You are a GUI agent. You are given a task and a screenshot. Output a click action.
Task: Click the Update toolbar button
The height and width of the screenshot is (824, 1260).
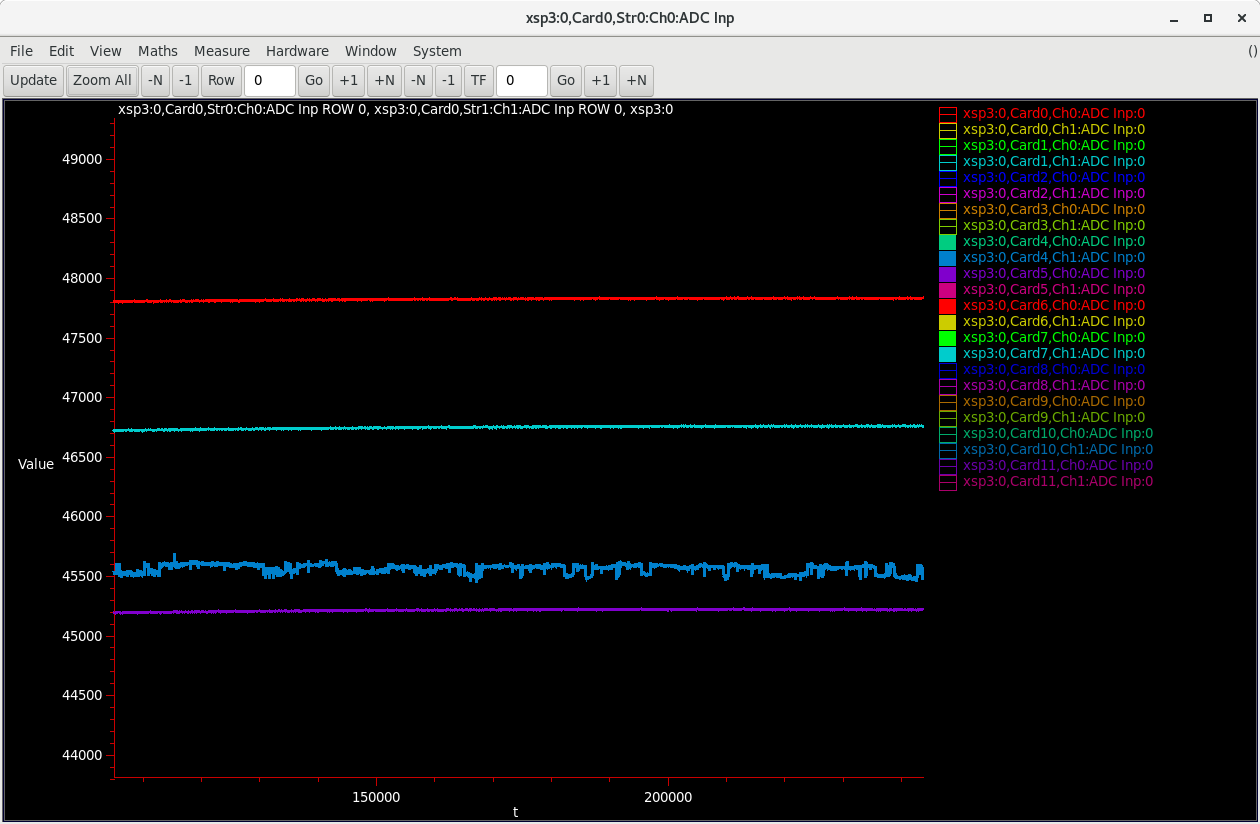(x=34, y=81)
